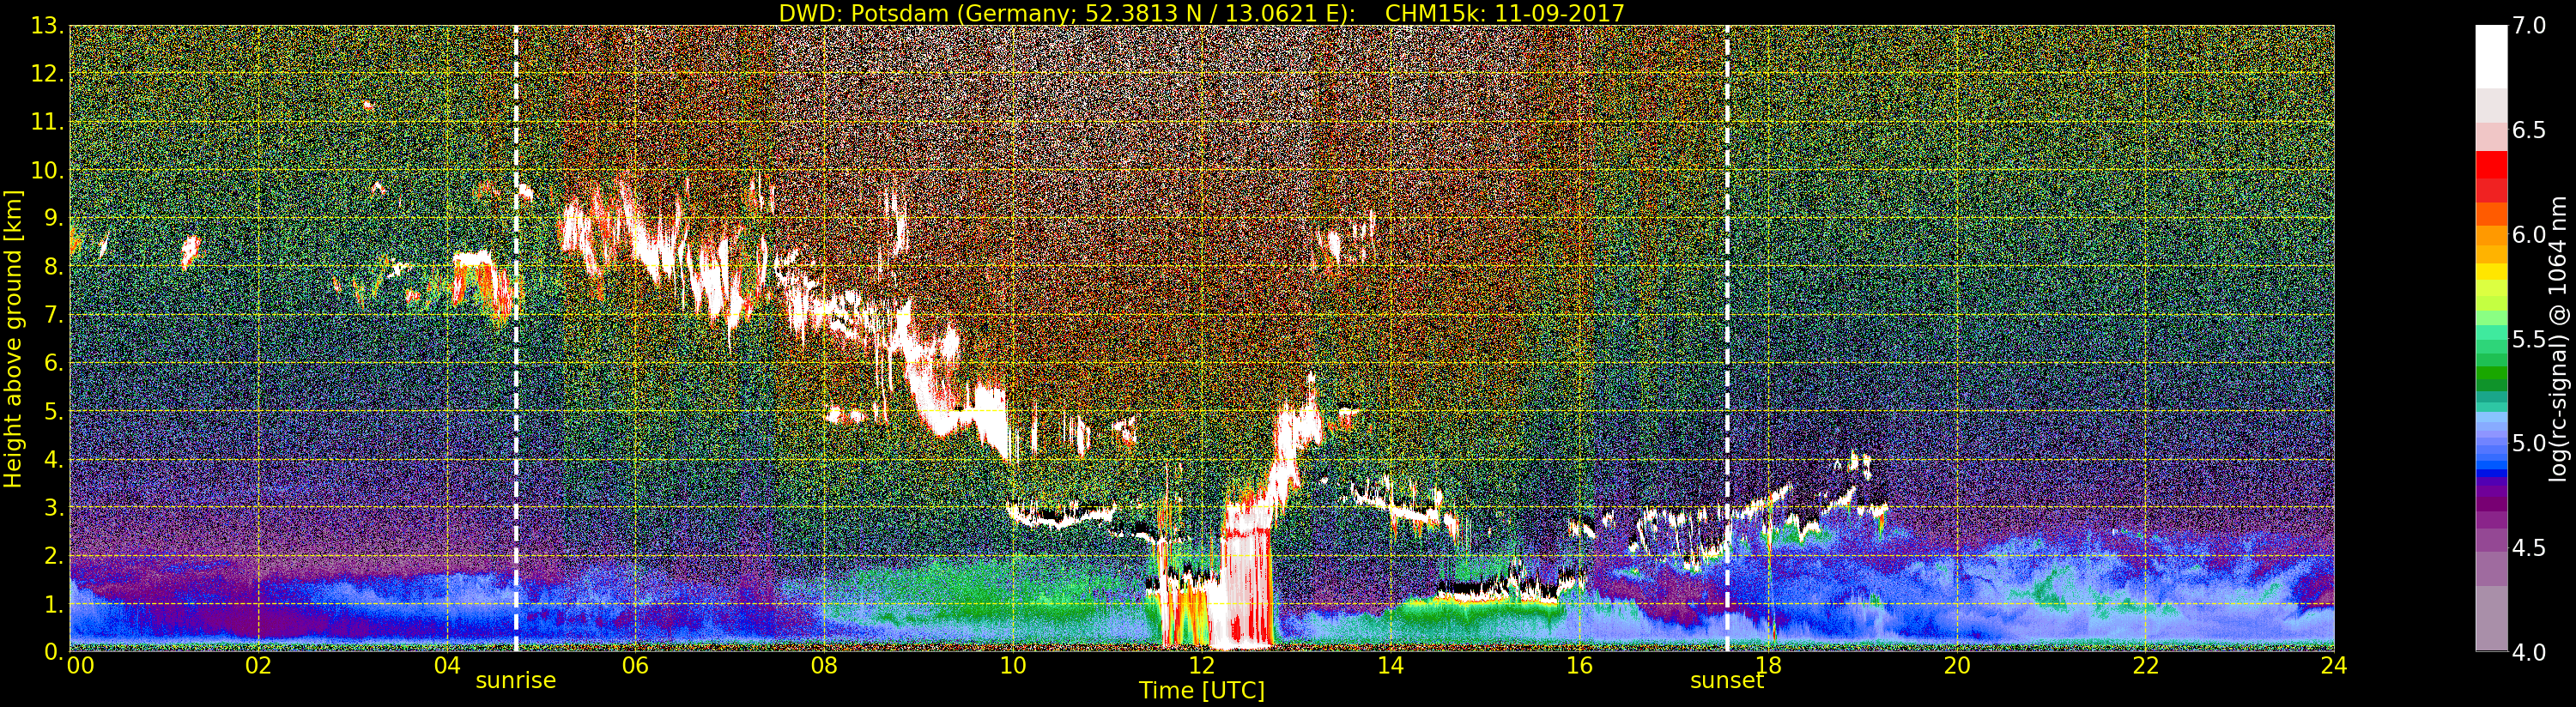Image resolution: width=2576 pixels, height=707 pixels.
Task: Click the time-axis tick label 02
Action: [258, 666]
